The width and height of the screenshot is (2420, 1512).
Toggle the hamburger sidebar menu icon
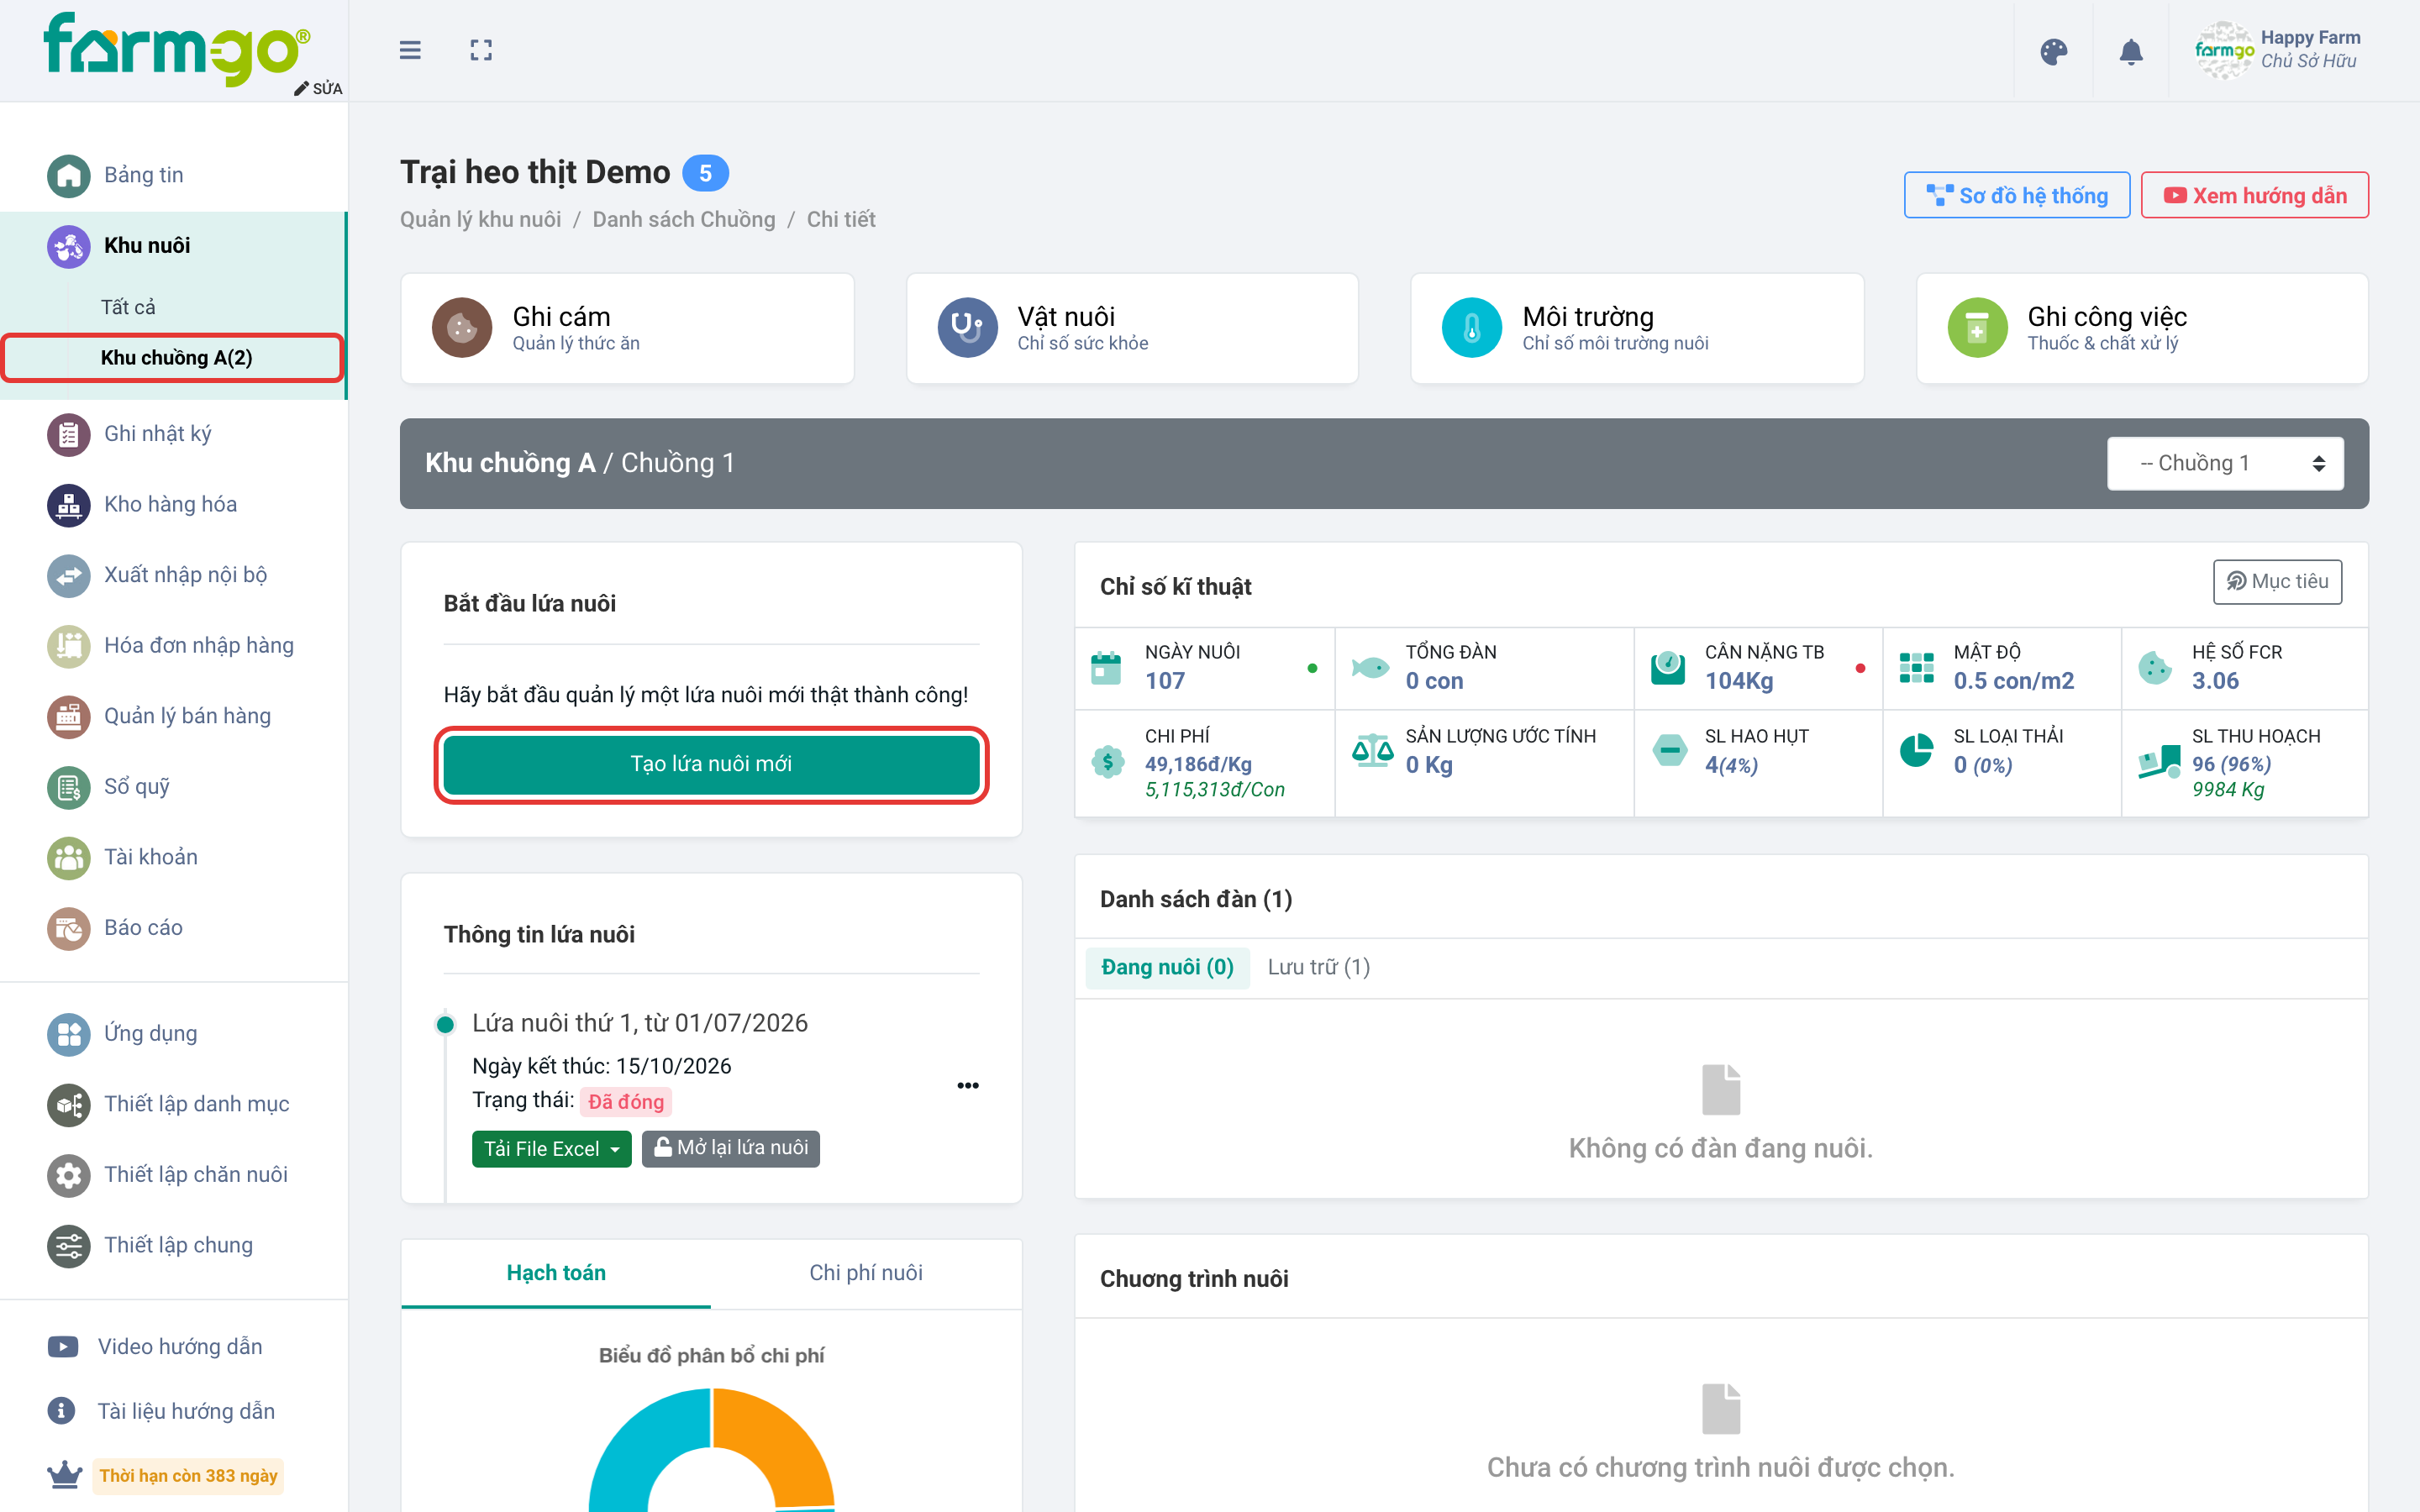click(410, 50)
